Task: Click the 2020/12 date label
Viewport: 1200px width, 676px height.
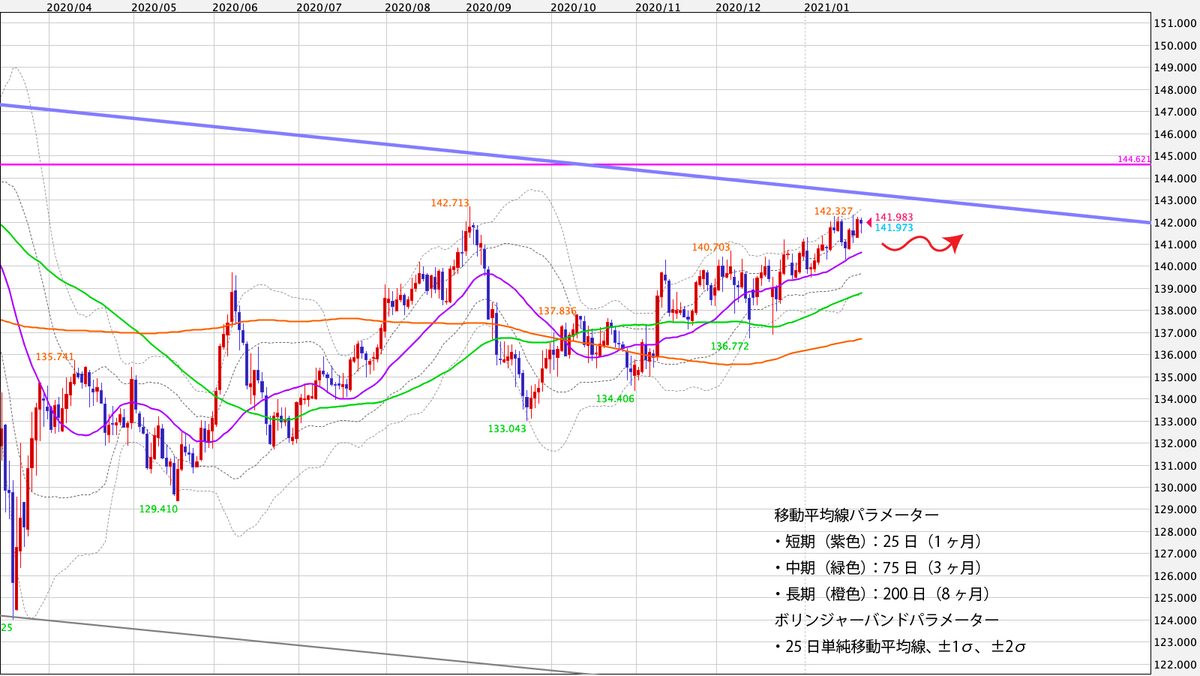Action: tap(738, 6)
